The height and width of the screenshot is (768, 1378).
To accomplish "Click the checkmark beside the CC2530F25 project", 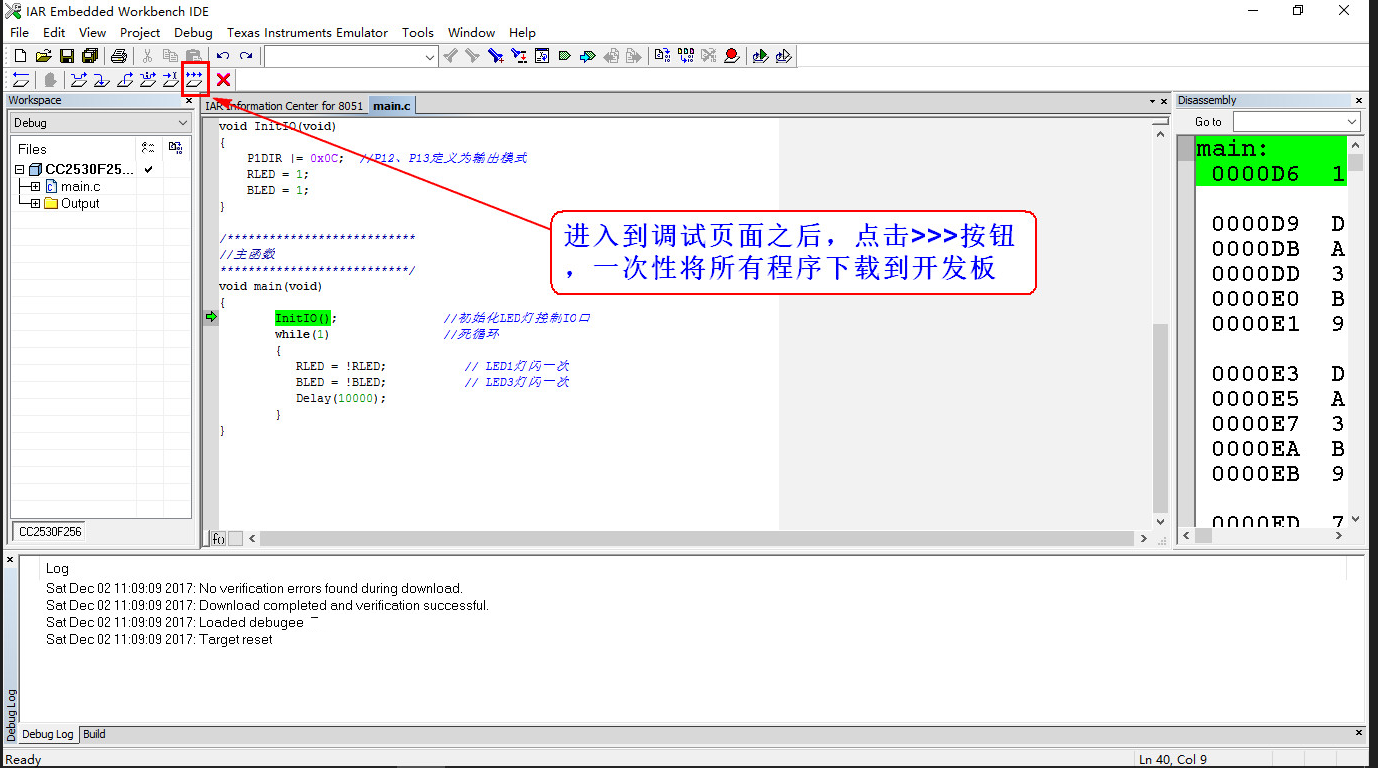I will 148,170.
